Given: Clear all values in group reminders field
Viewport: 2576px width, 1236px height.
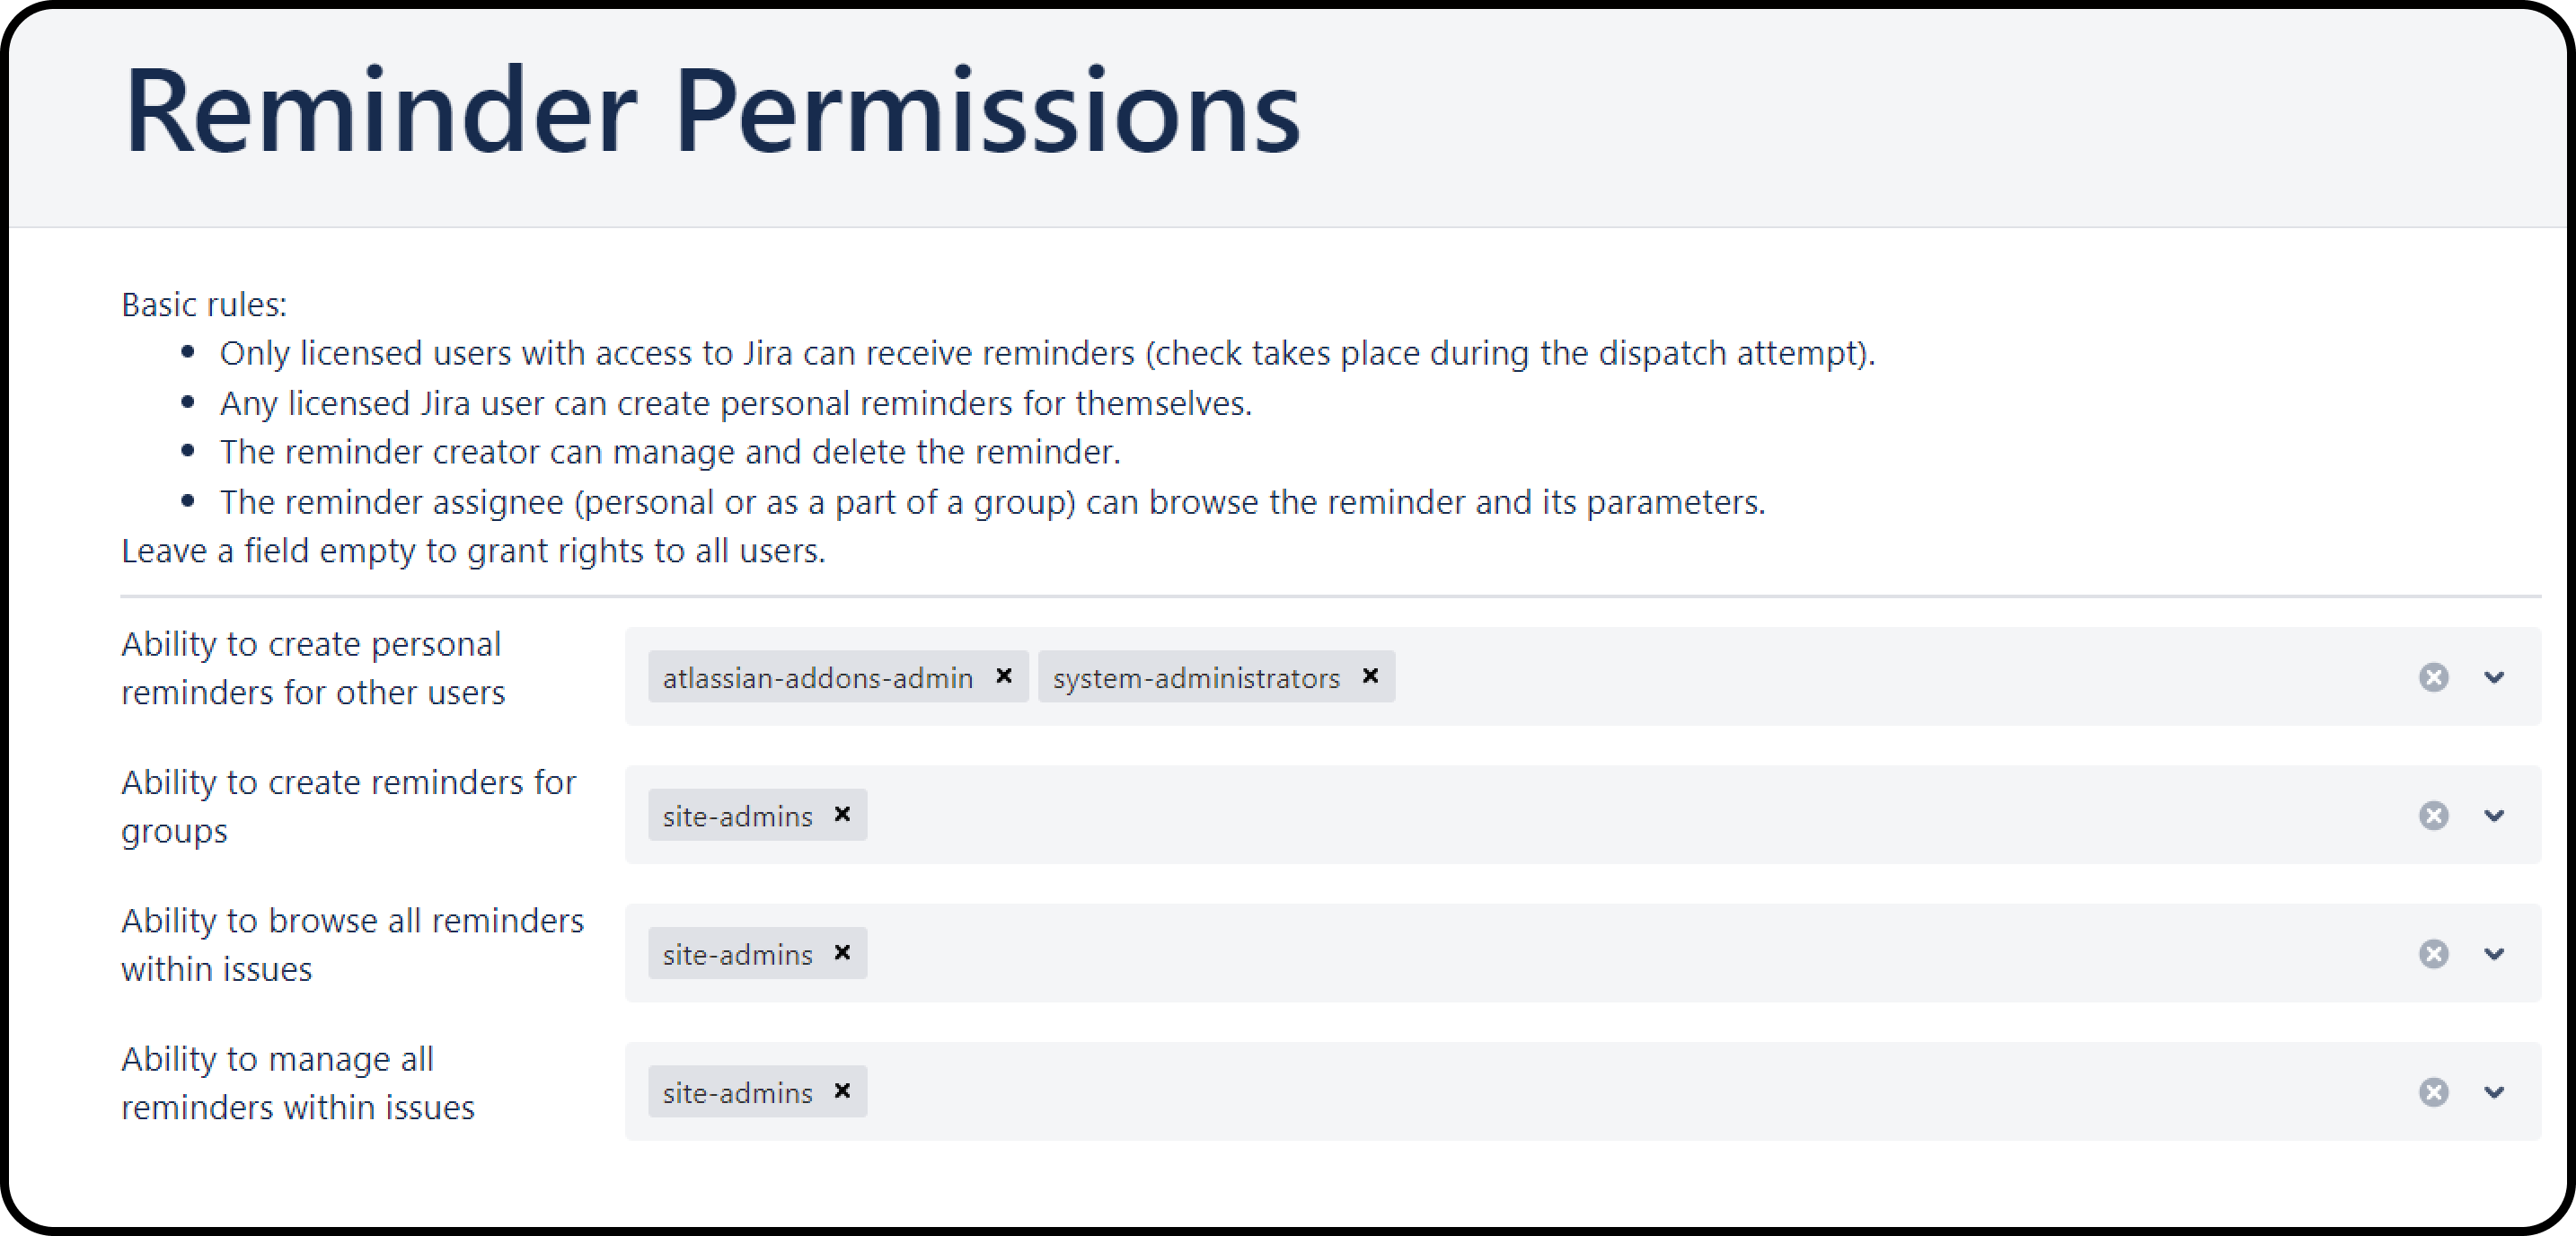Looking at the screenshot, I should [x=2433, y=815].
